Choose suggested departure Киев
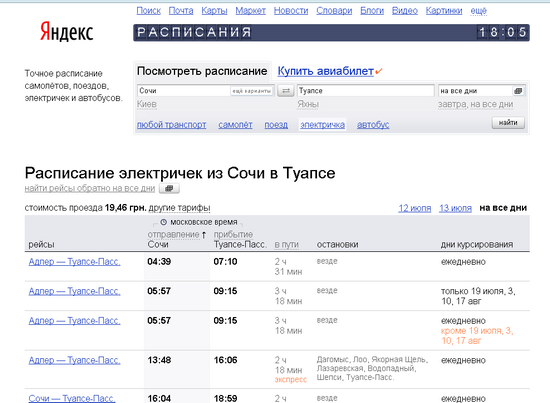 (x=147, y=104)
